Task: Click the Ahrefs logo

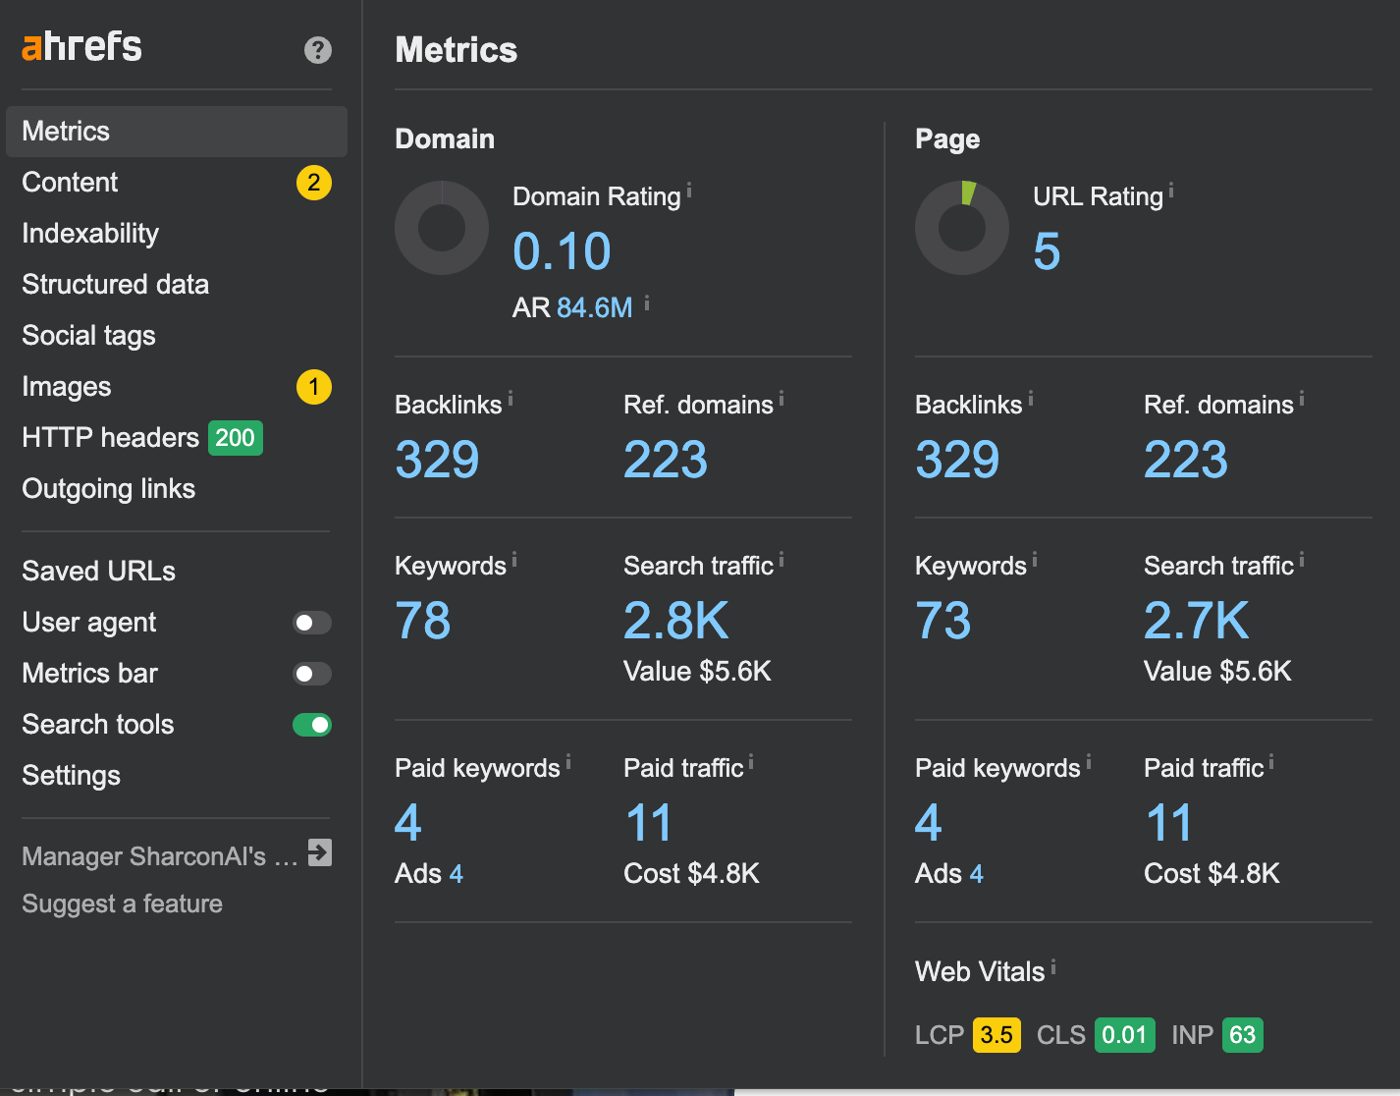Action: click(x=82, y=46)
